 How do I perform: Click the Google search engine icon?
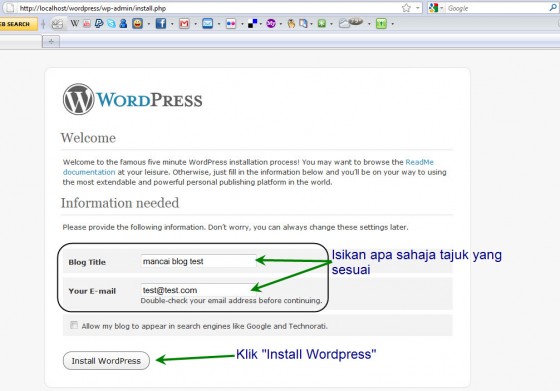click(433, 8)
